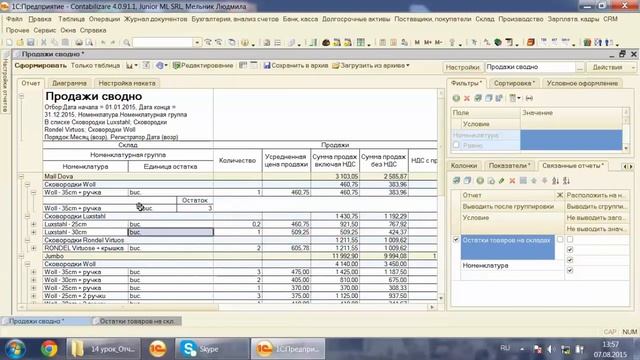The width and height of the screenshot is (640, 360).
Task: Click the green table grid toolbar icon
Action: 361,42
